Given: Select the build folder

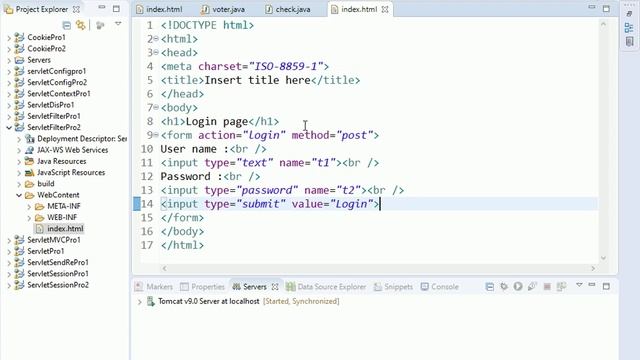Looking at the screenshot, I should pos(46,184).
